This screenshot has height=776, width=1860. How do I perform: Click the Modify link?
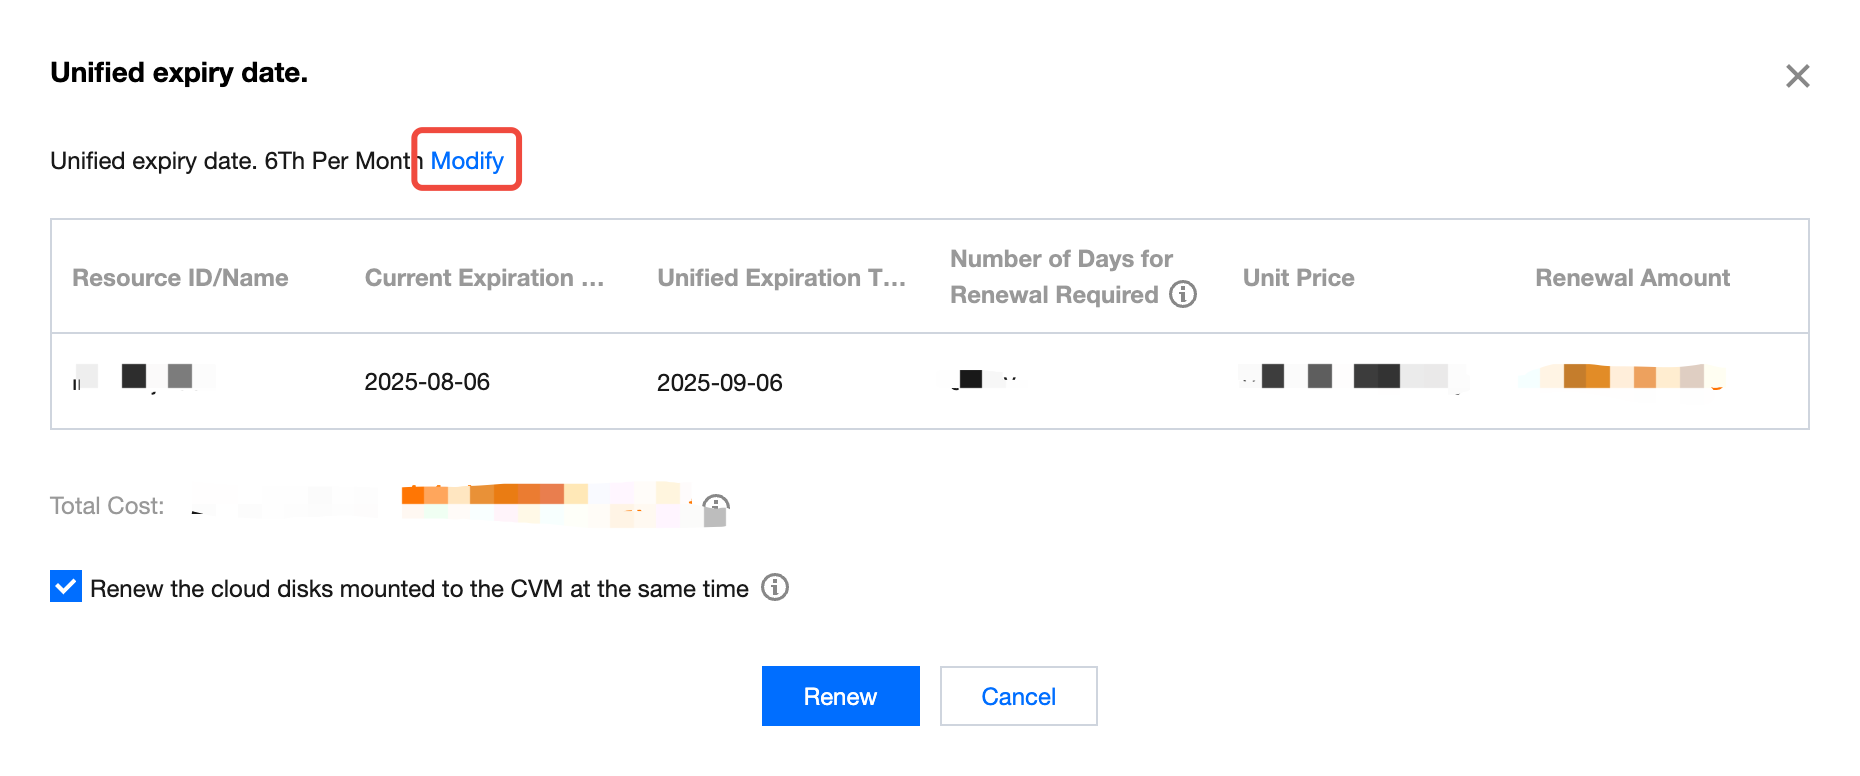467,161
